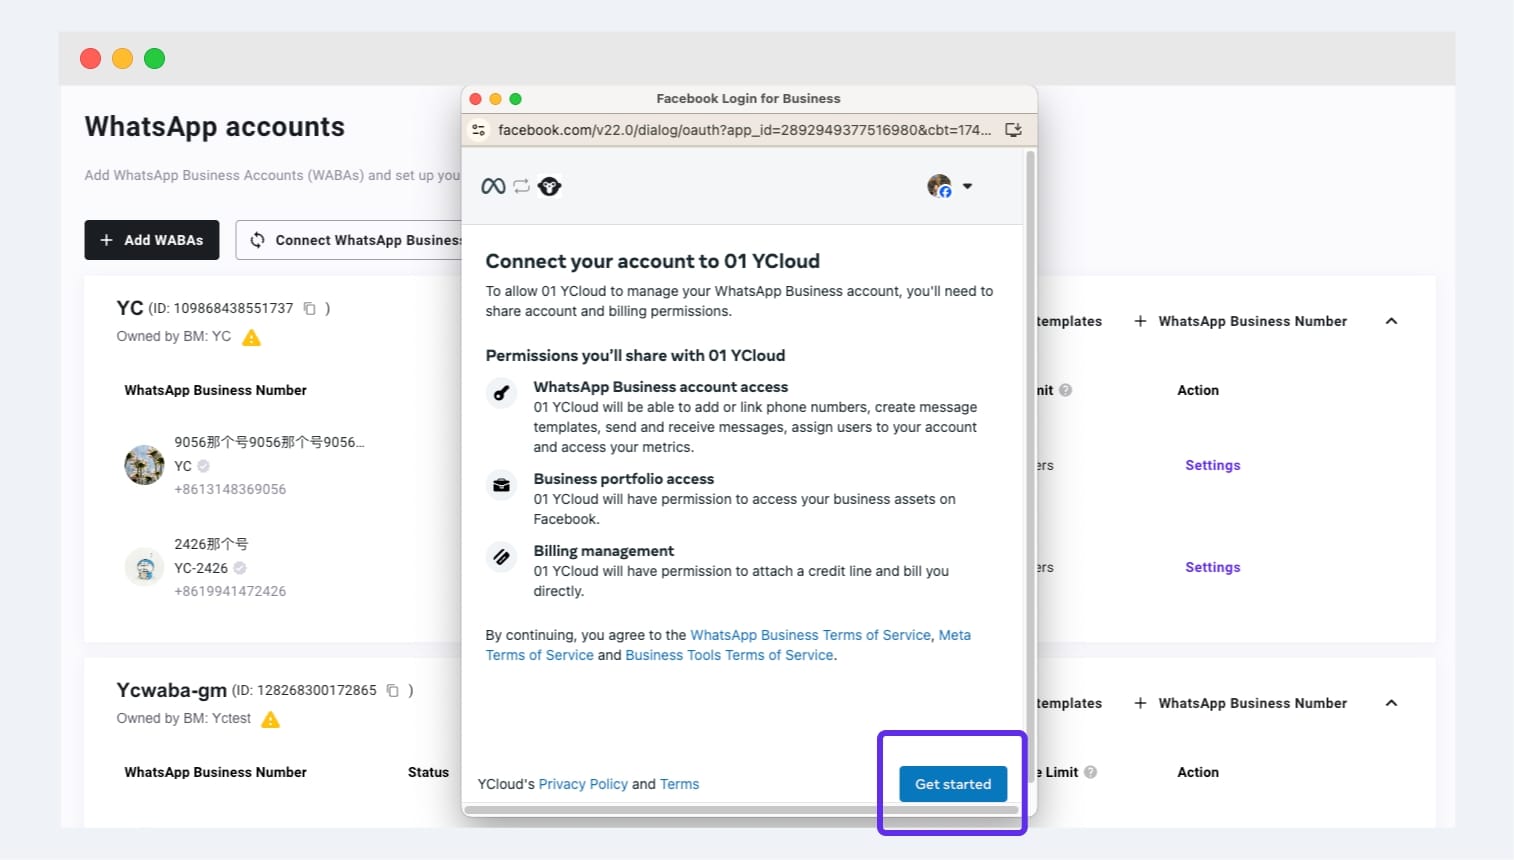Viewport: 1514px width, 860px height.
Task: Click Connect WhatsApp Business button
Action: [350, 240]
